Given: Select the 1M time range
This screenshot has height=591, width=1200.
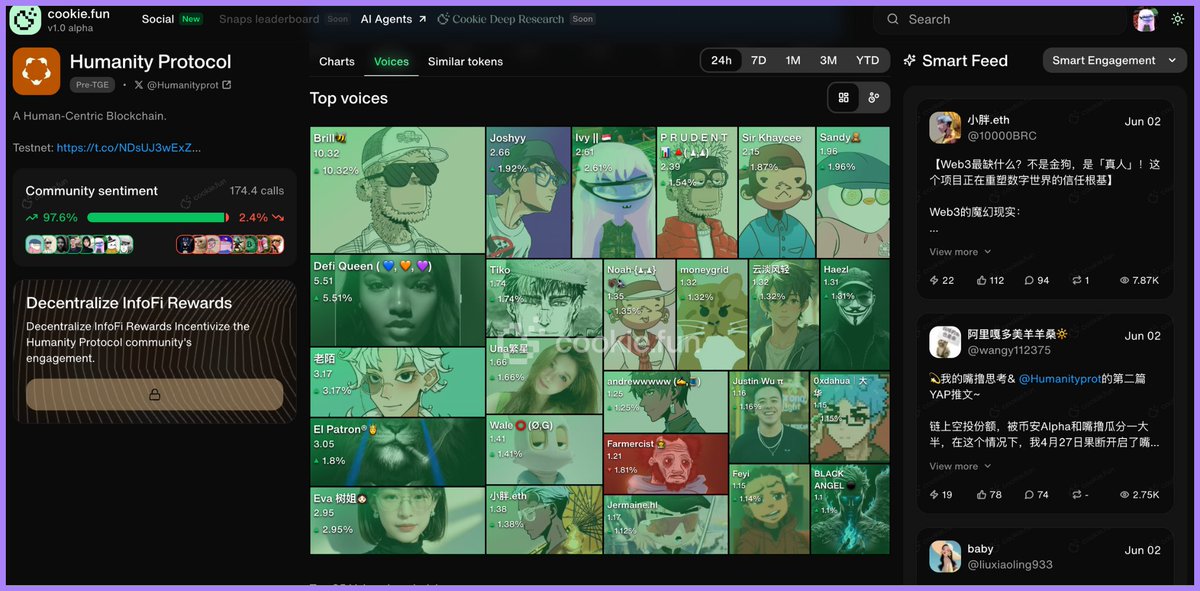Looking at the screenshot, I should pos(793,60).
